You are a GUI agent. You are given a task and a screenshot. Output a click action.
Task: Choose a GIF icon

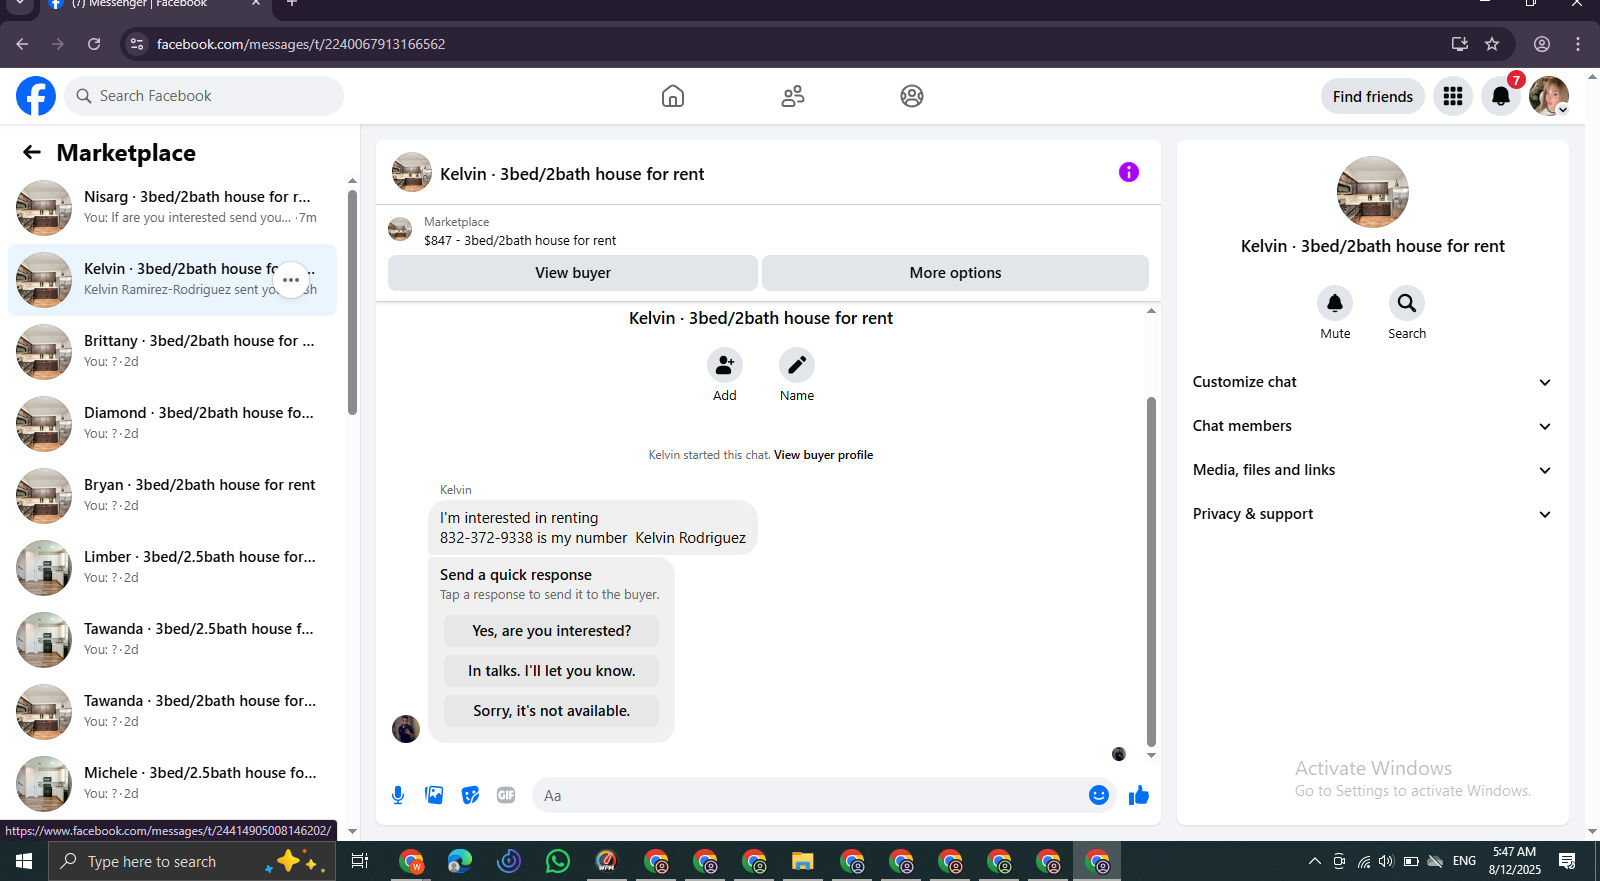[506, 795]
